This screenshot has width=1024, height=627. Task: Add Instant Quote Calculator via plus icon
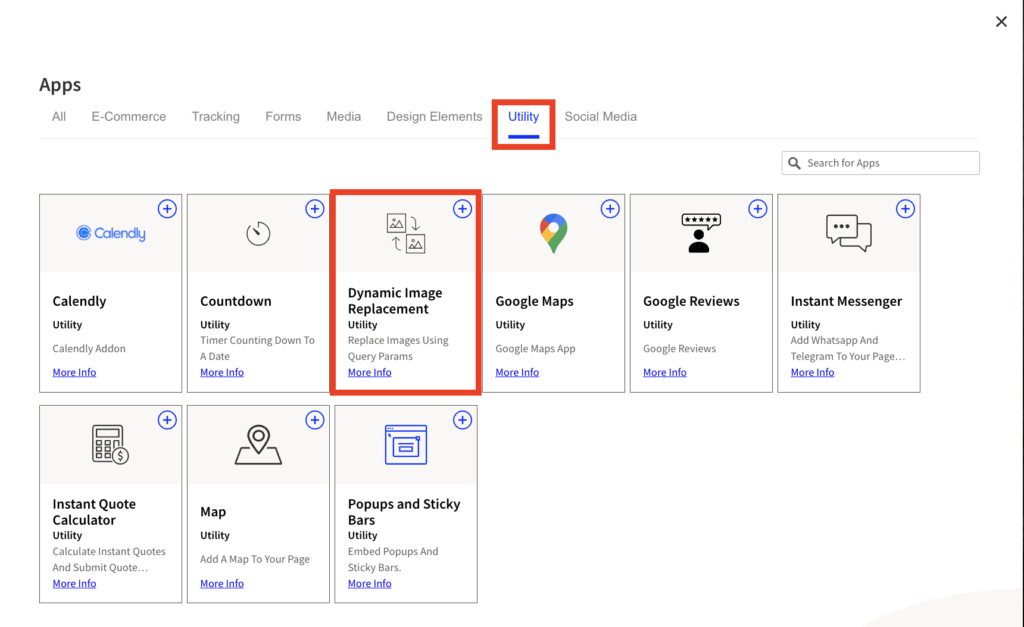pyautogui.click(x=167, y=420)
